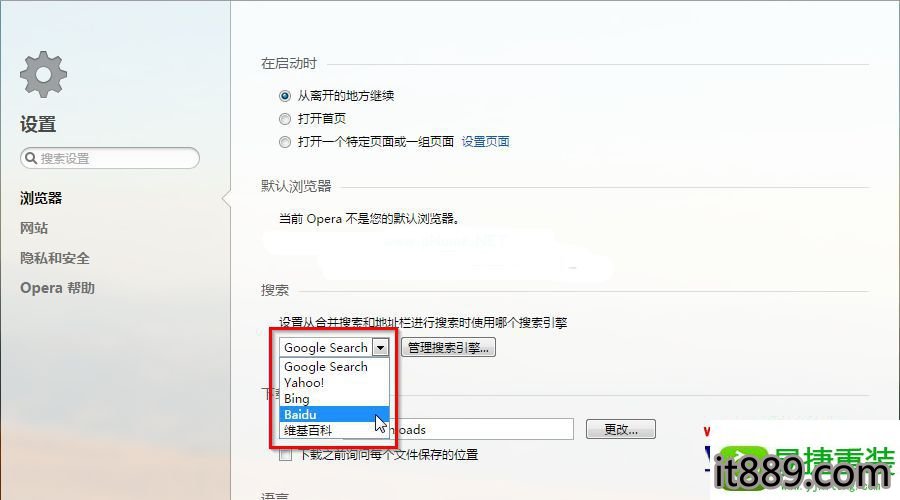Open the 网站 settings section

point(34,228)
